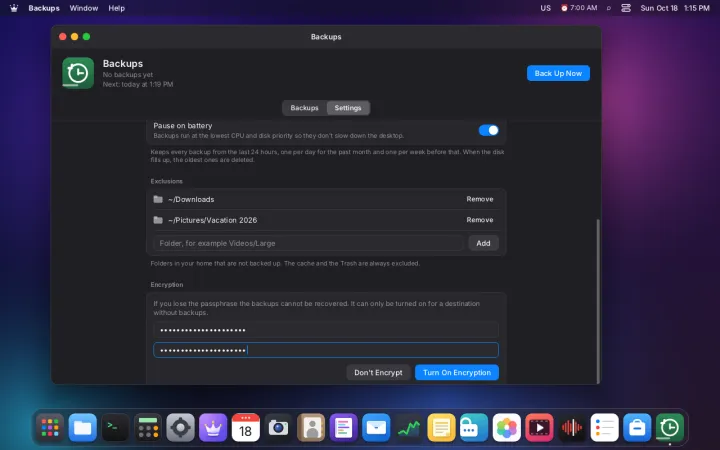Click the folder icon beside ~/Downloads
This screenshot has height=450, width=720.
(x=158, y=199)
